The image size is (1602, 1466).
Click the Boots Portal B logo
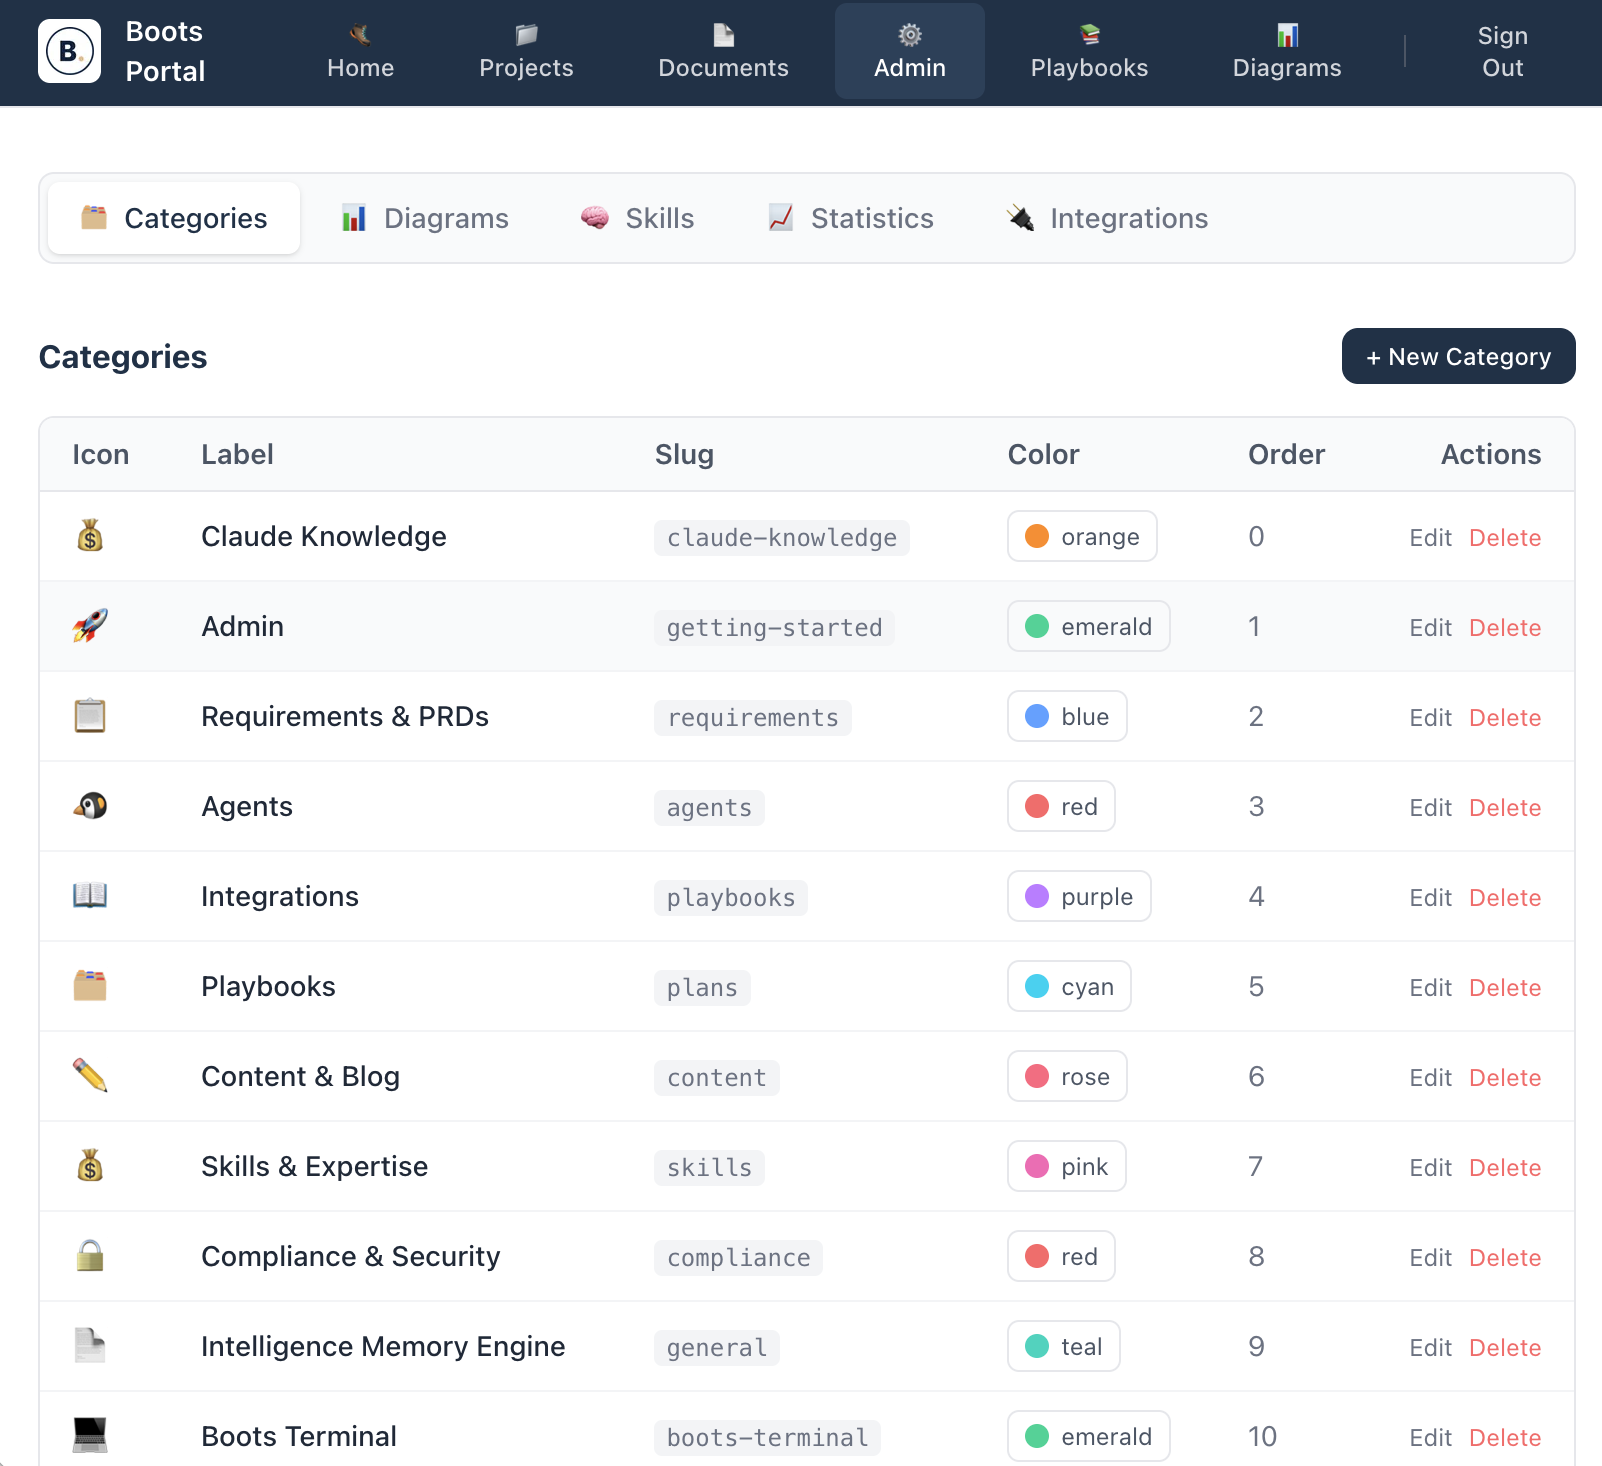coord(69,51)
